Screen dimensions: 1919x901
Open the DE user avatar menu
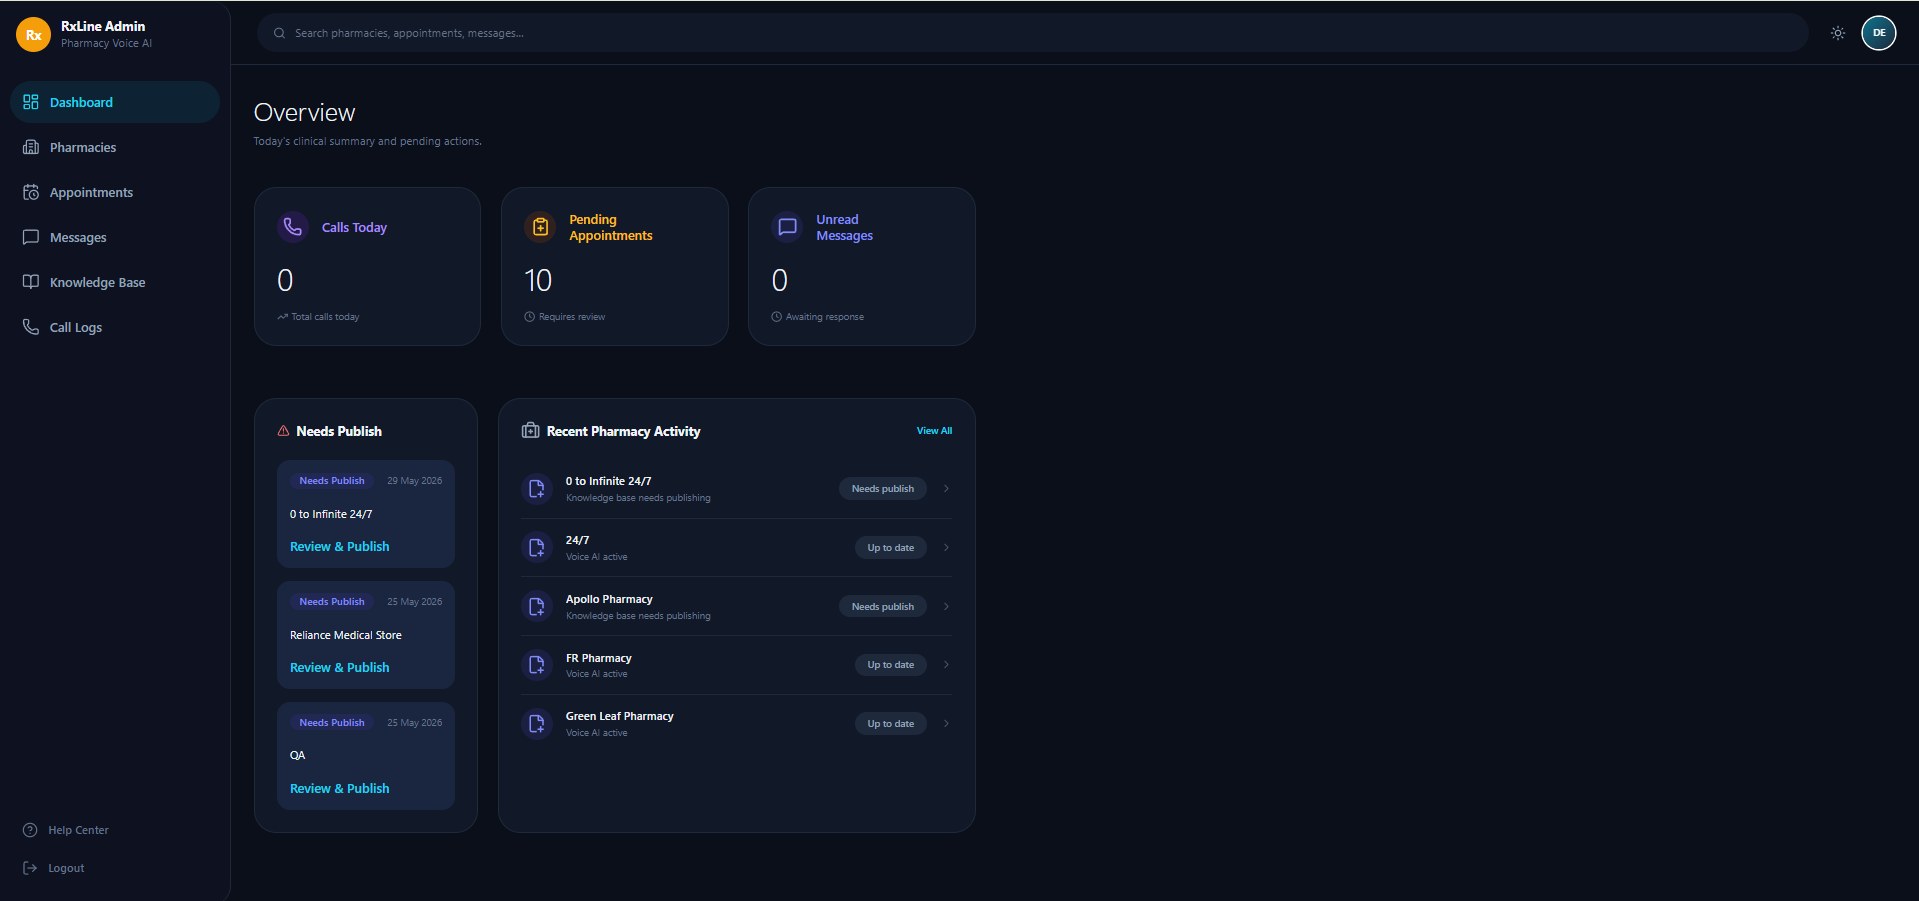(1878, 33)
